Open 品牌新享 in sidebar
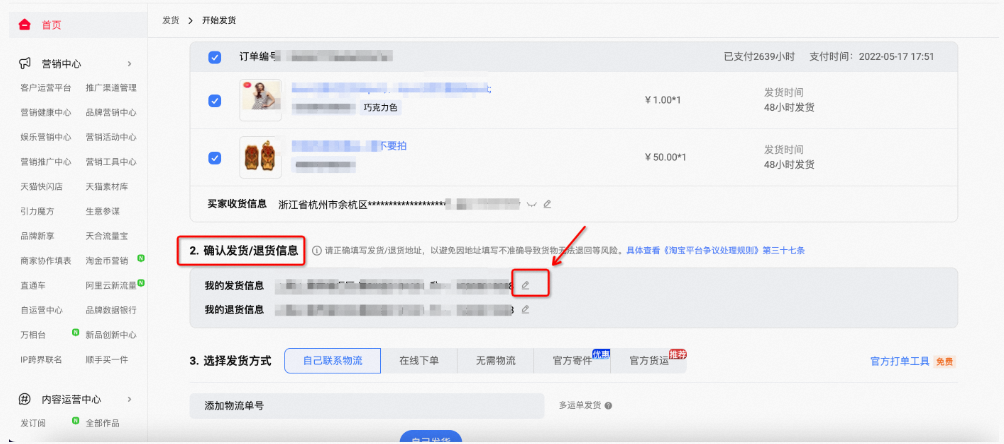 point(37,236)
